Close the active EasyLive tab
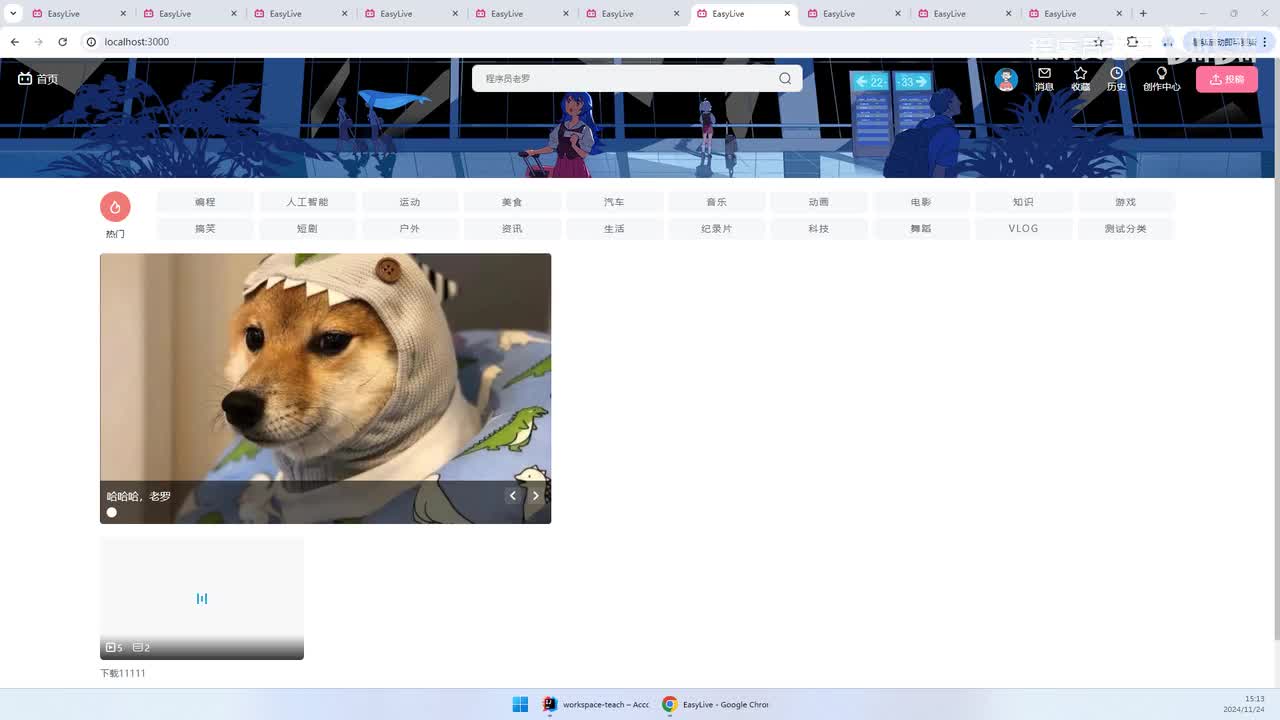Viewport: 1280px width, 720px height. 787,14
